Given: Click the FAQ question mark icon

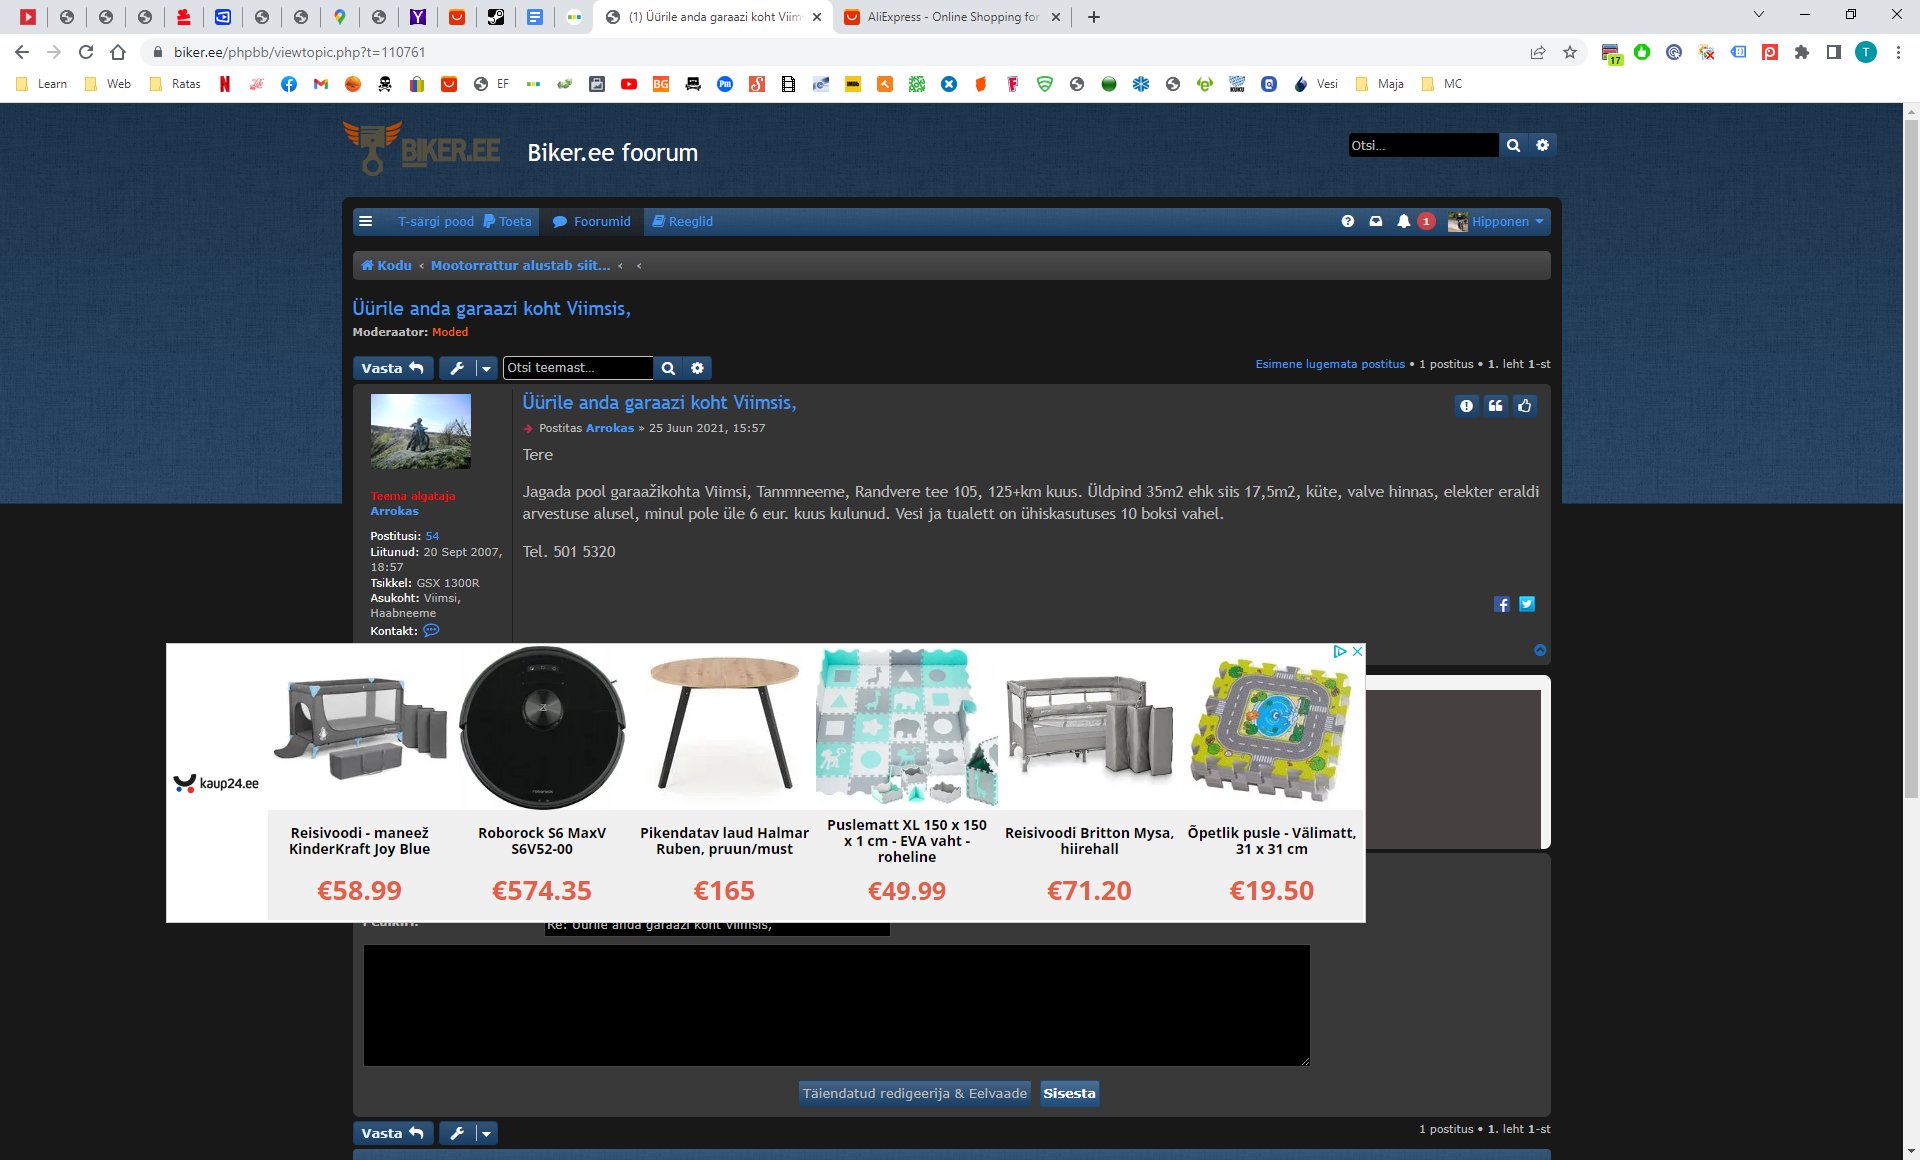Looking at the screenshot, I should point(1348,221).
